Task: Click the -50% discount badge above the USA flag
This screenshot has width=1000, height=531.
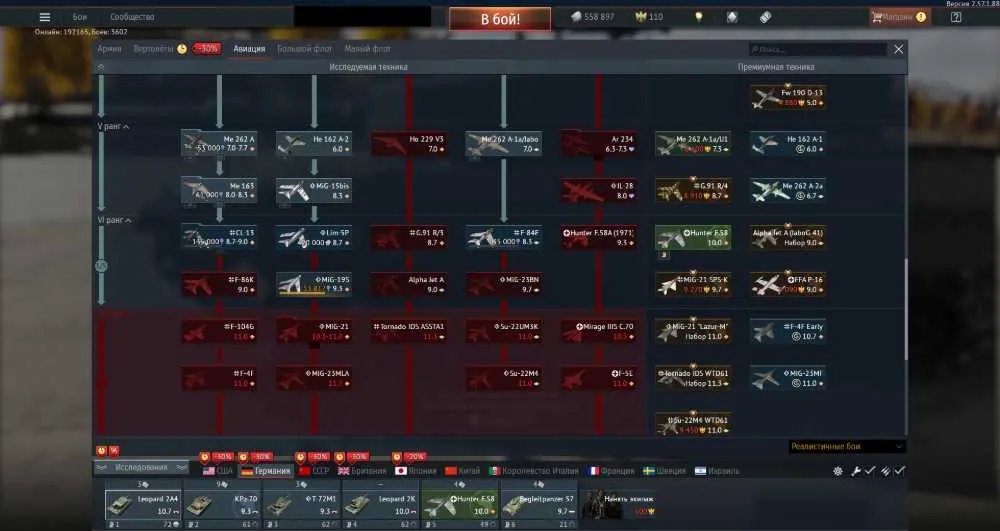Action: tap(222, 457)
